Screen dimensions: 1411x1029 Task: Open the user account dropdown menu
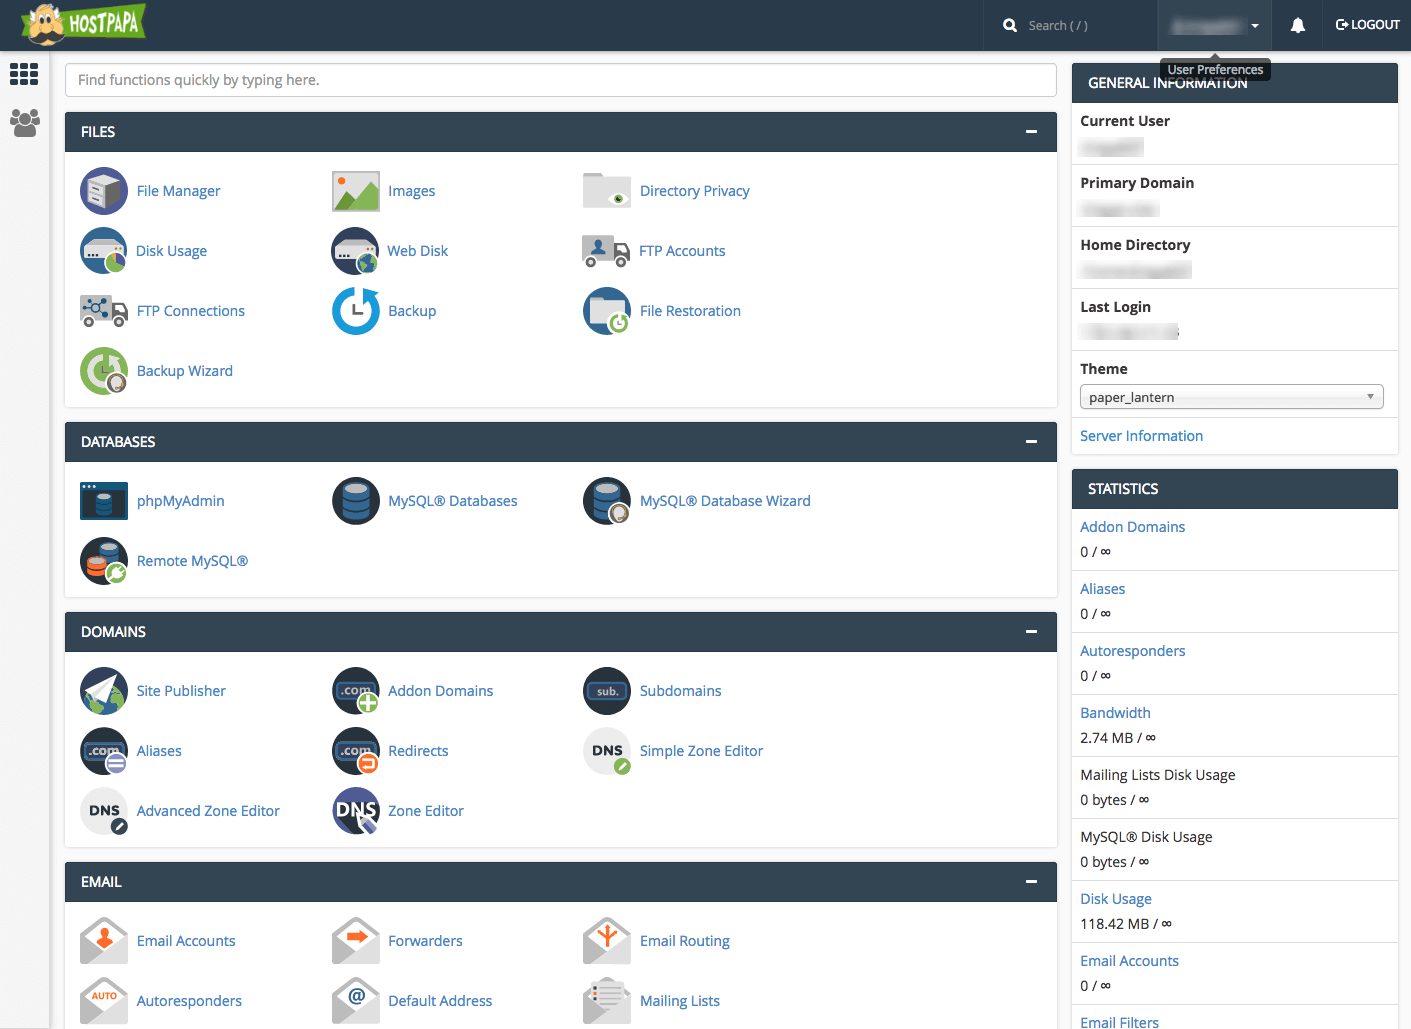[x=1214, y=26]
